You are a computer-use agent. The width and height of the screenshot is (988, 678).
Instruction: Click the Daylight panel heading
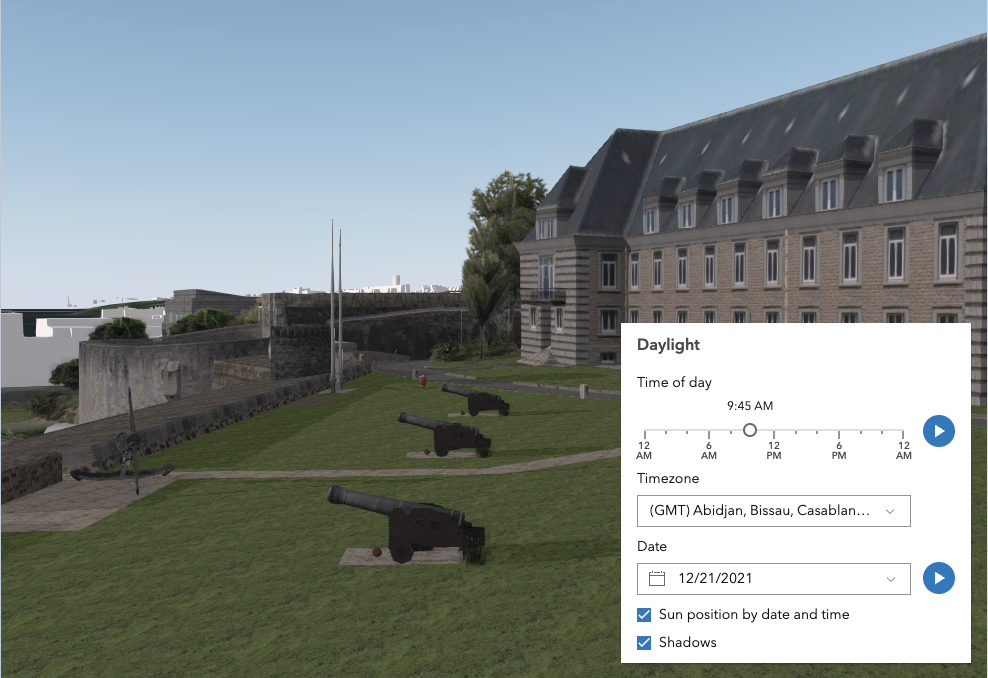pyautogui.click(x=668, y=345)
